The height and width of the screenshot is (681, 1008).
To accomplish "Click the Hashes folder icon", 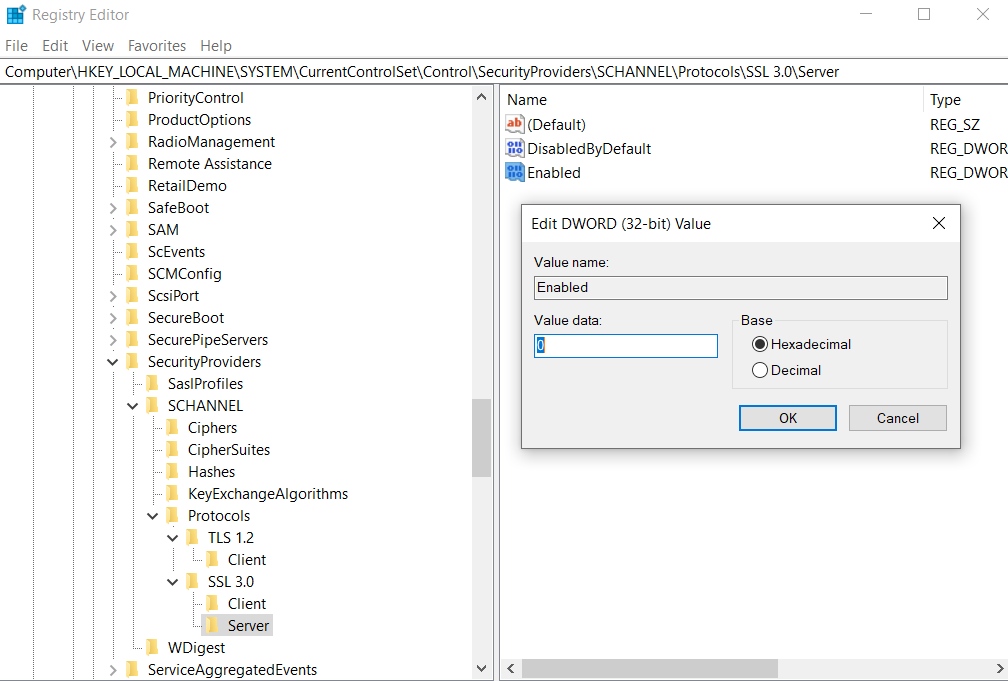I will pyautogui.click(x=173, y=471).
